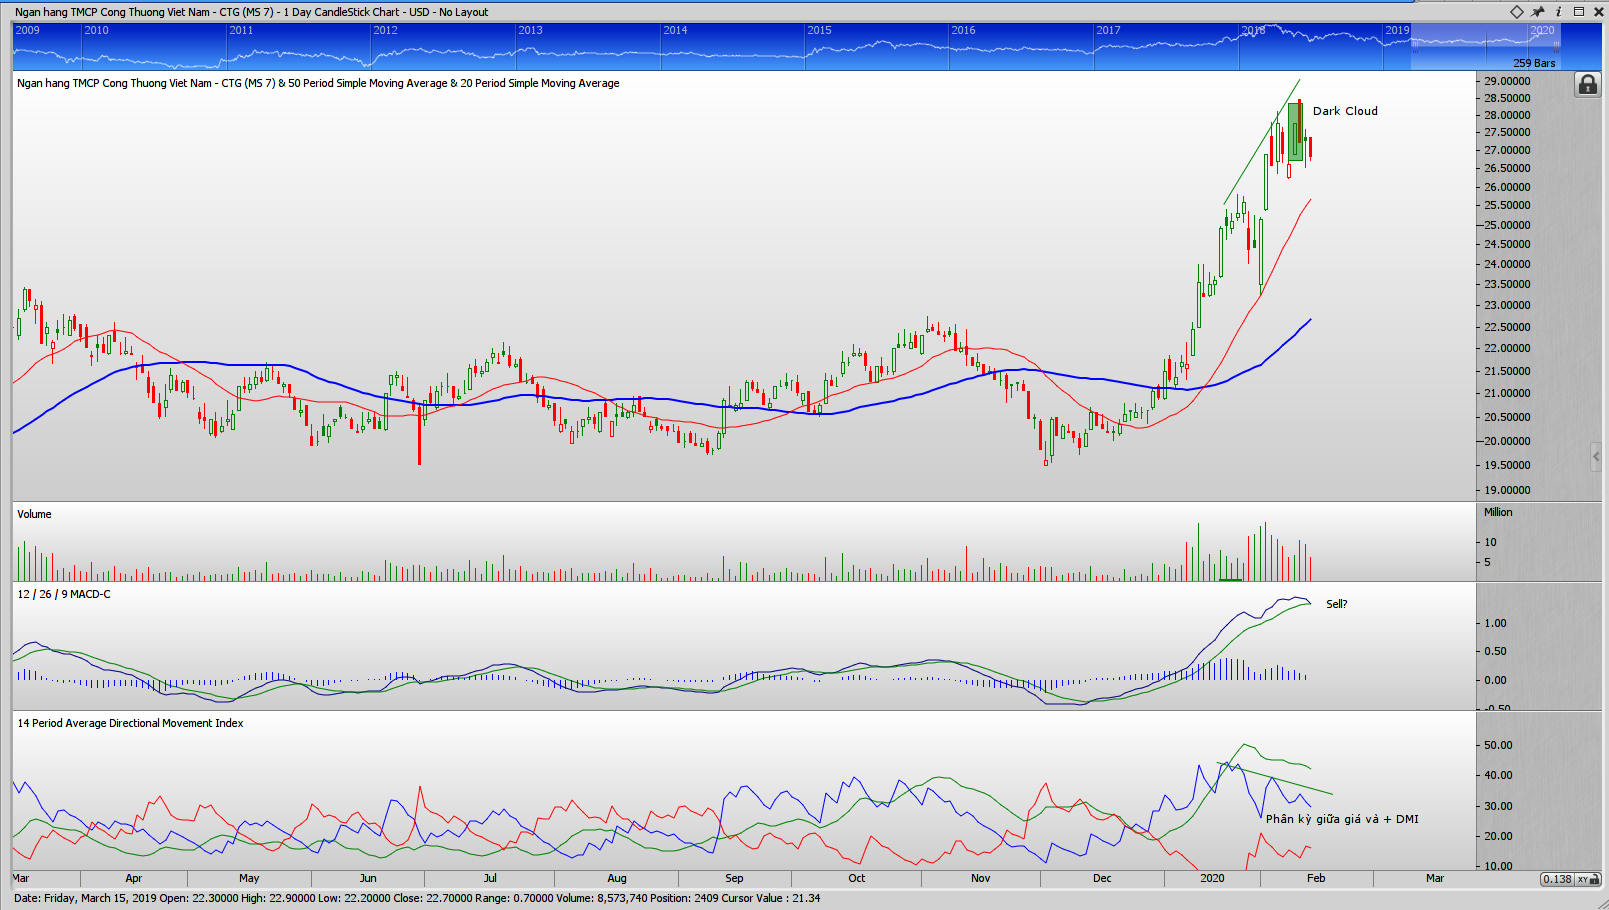Image resolution: width=1609 pixels, height=910 pixels.
Task: Open chart info with the 'i' icon
Action: (1558, 12)
